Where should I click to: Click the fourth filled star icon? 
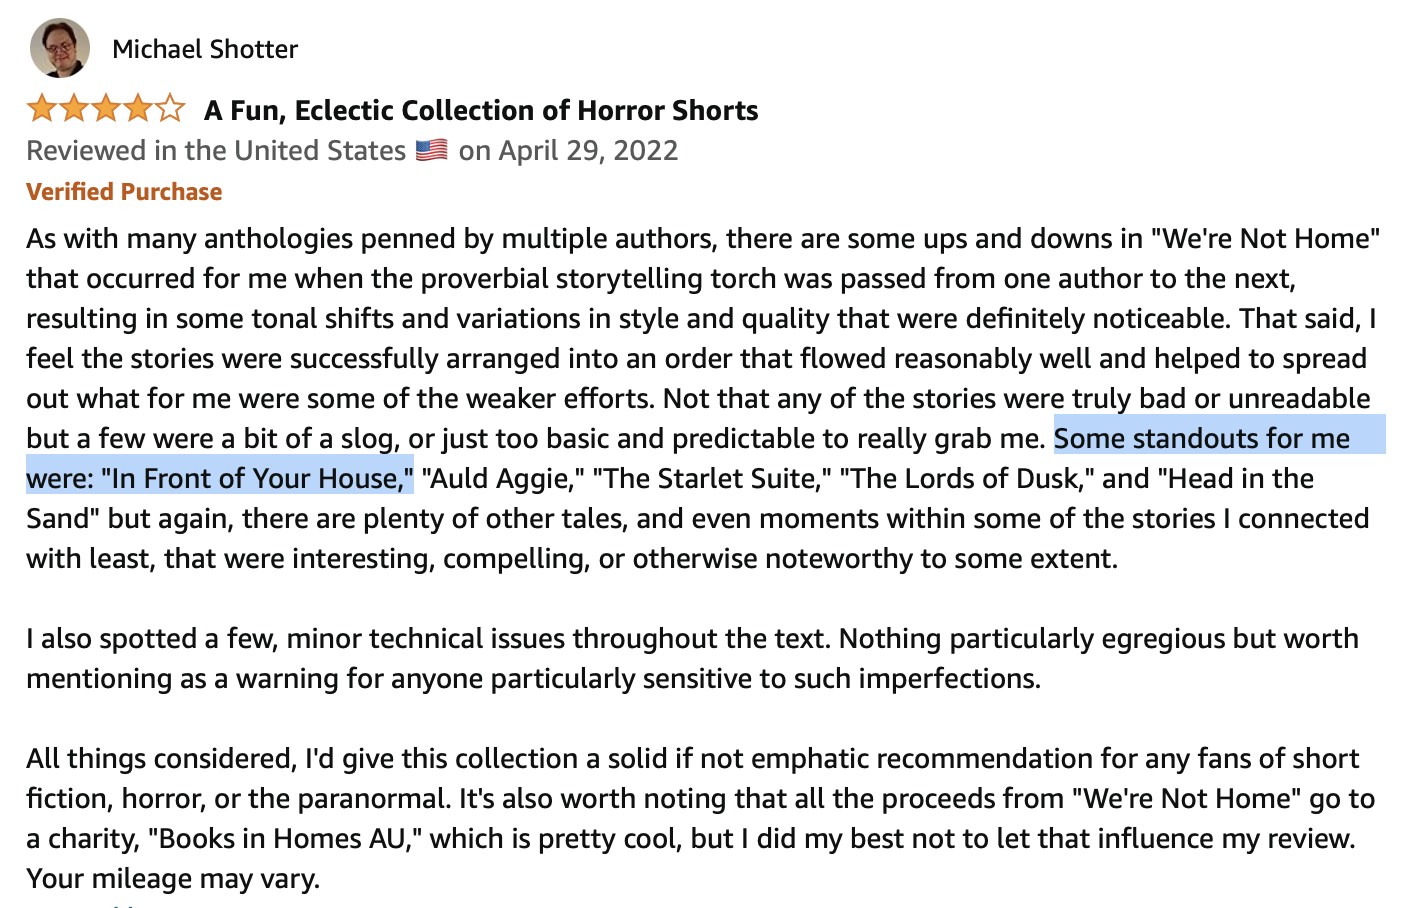138,108
